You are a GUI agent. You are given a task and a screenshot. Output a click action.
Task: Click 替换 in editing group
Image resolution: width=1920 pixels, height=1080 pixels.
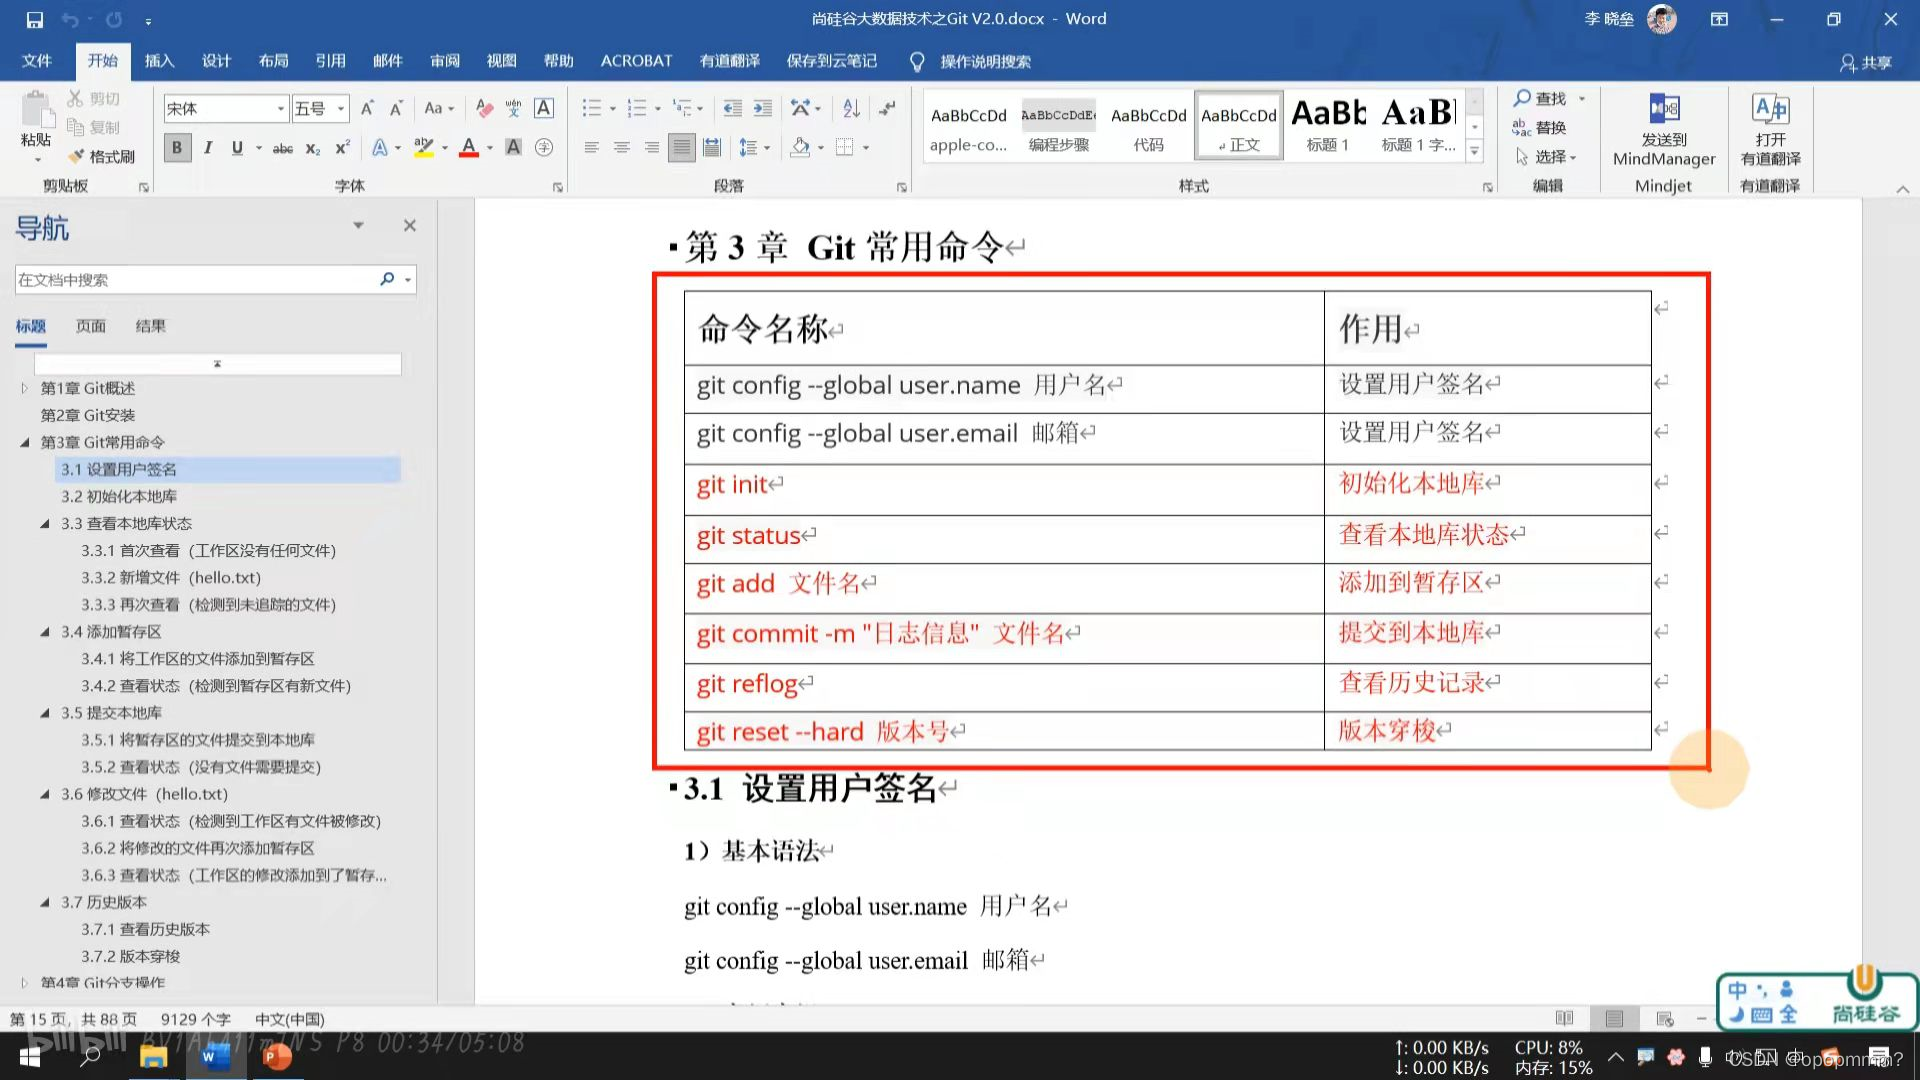[1540, 127]
